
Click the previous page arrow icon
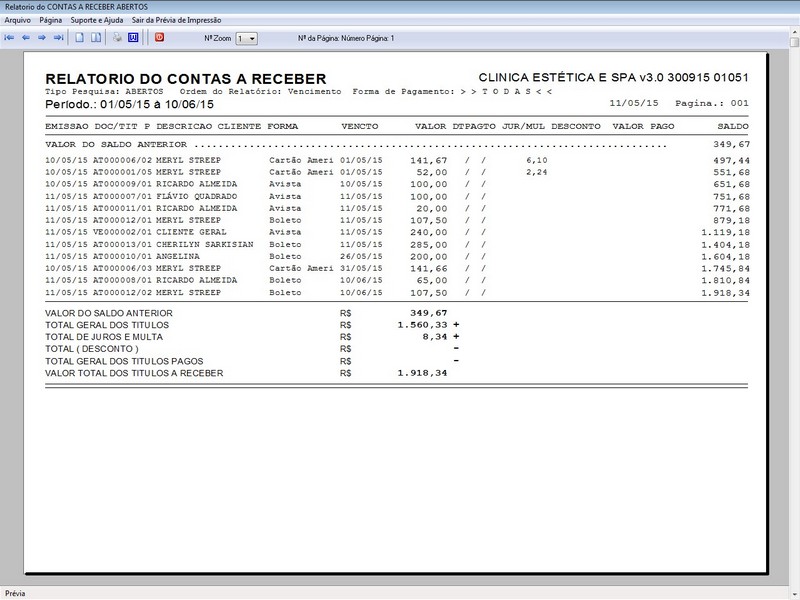tap(26, 38)
